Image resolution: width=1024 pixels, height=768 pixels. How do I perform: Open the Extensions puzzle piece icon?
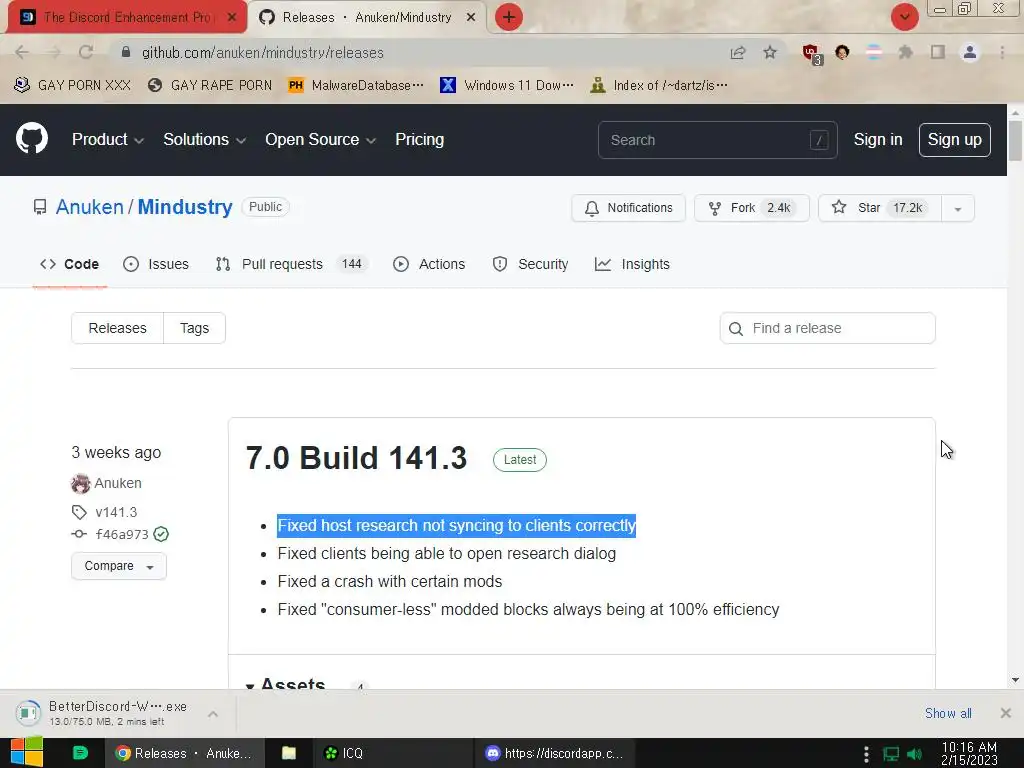point(906,52)
